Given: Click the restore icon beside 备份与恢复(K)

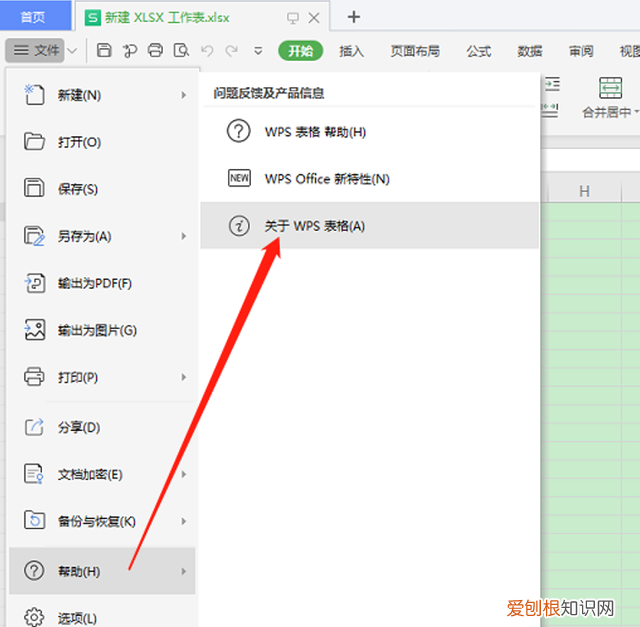Looking at the screenshot, I should click(34, 520).
